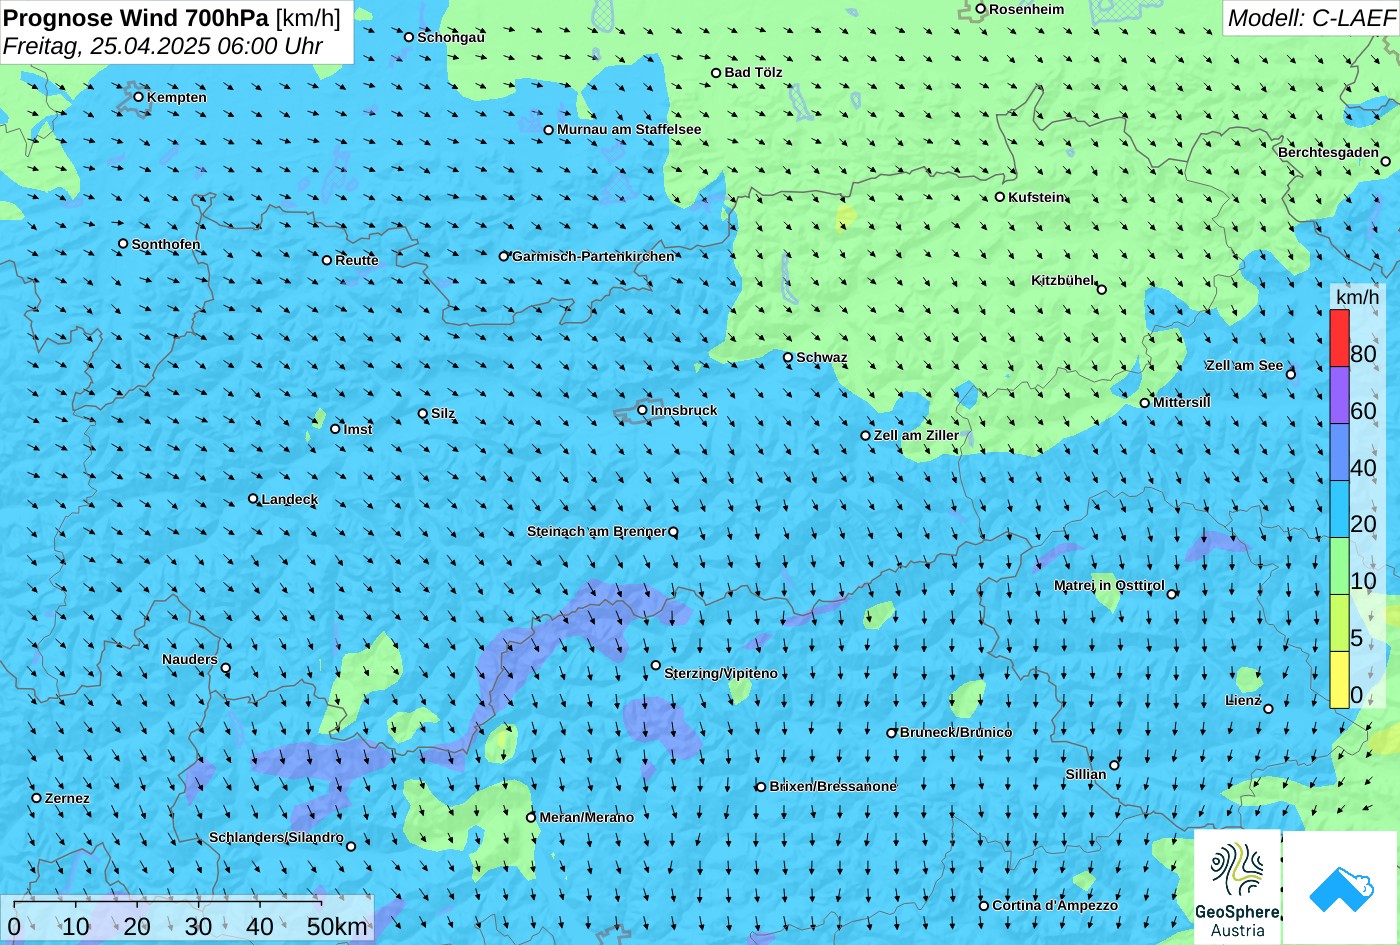Click the 'Sterzing/Vipiteno' label
Screen dimensions: 1400x945
pos(721,673)
